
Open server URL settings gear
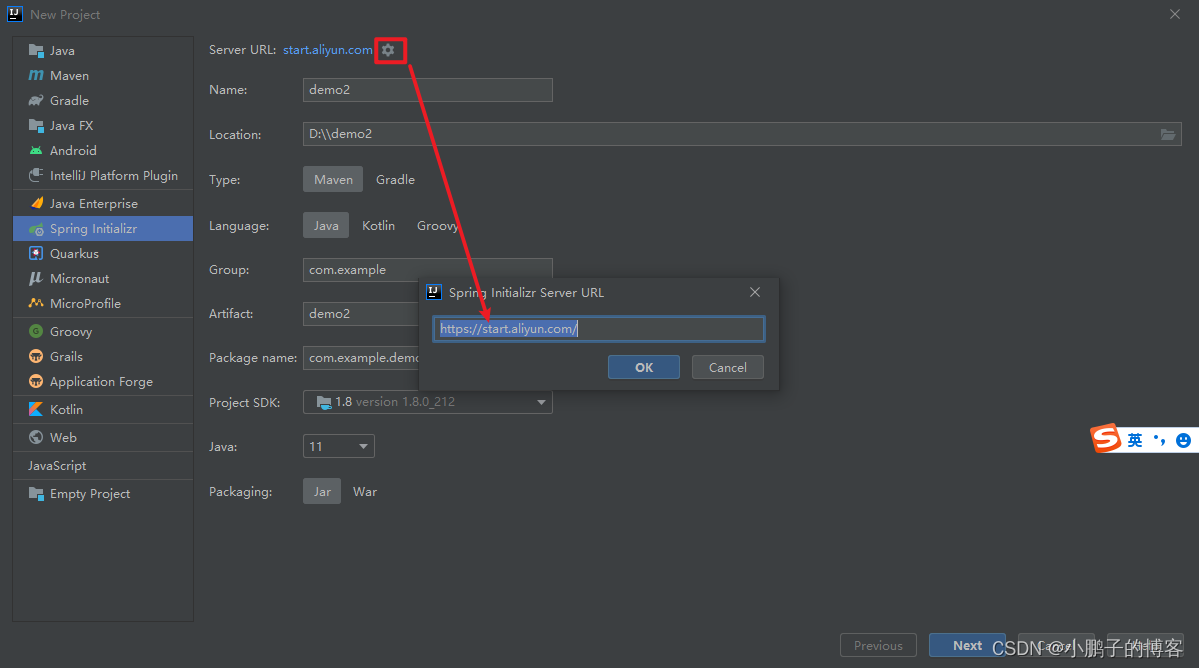[x=388, y=50]
